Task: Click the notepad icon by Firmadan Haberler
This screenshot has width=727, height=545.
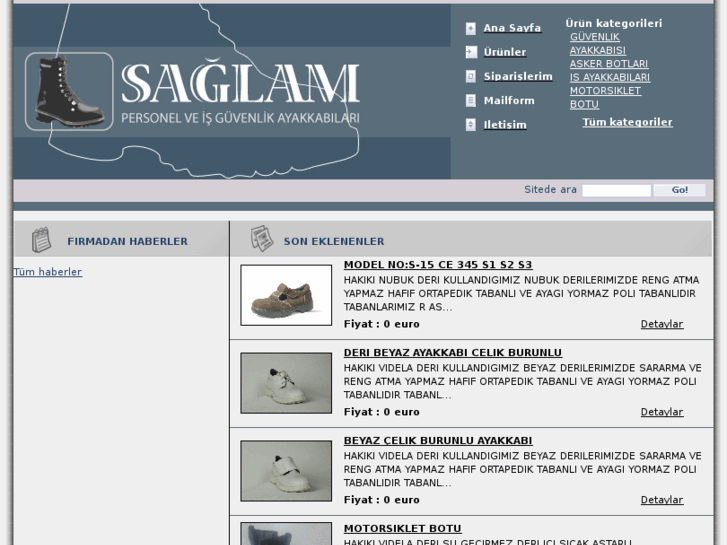Action: point(41,239)
